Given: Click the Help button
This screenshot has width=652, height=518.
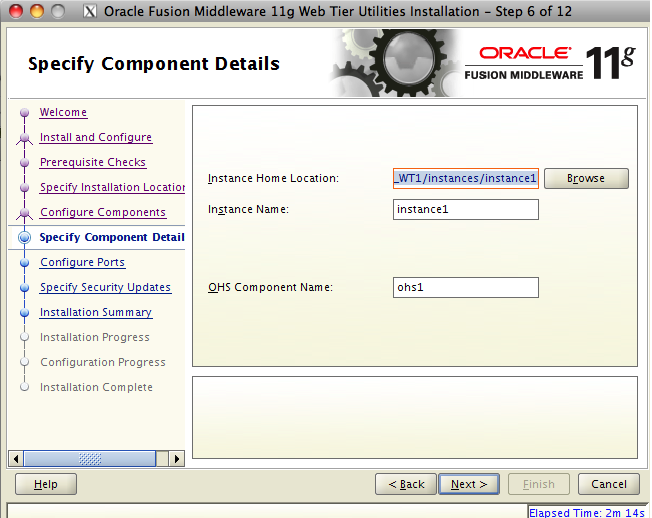Looking at the screenshot, I should pos(46,484).
